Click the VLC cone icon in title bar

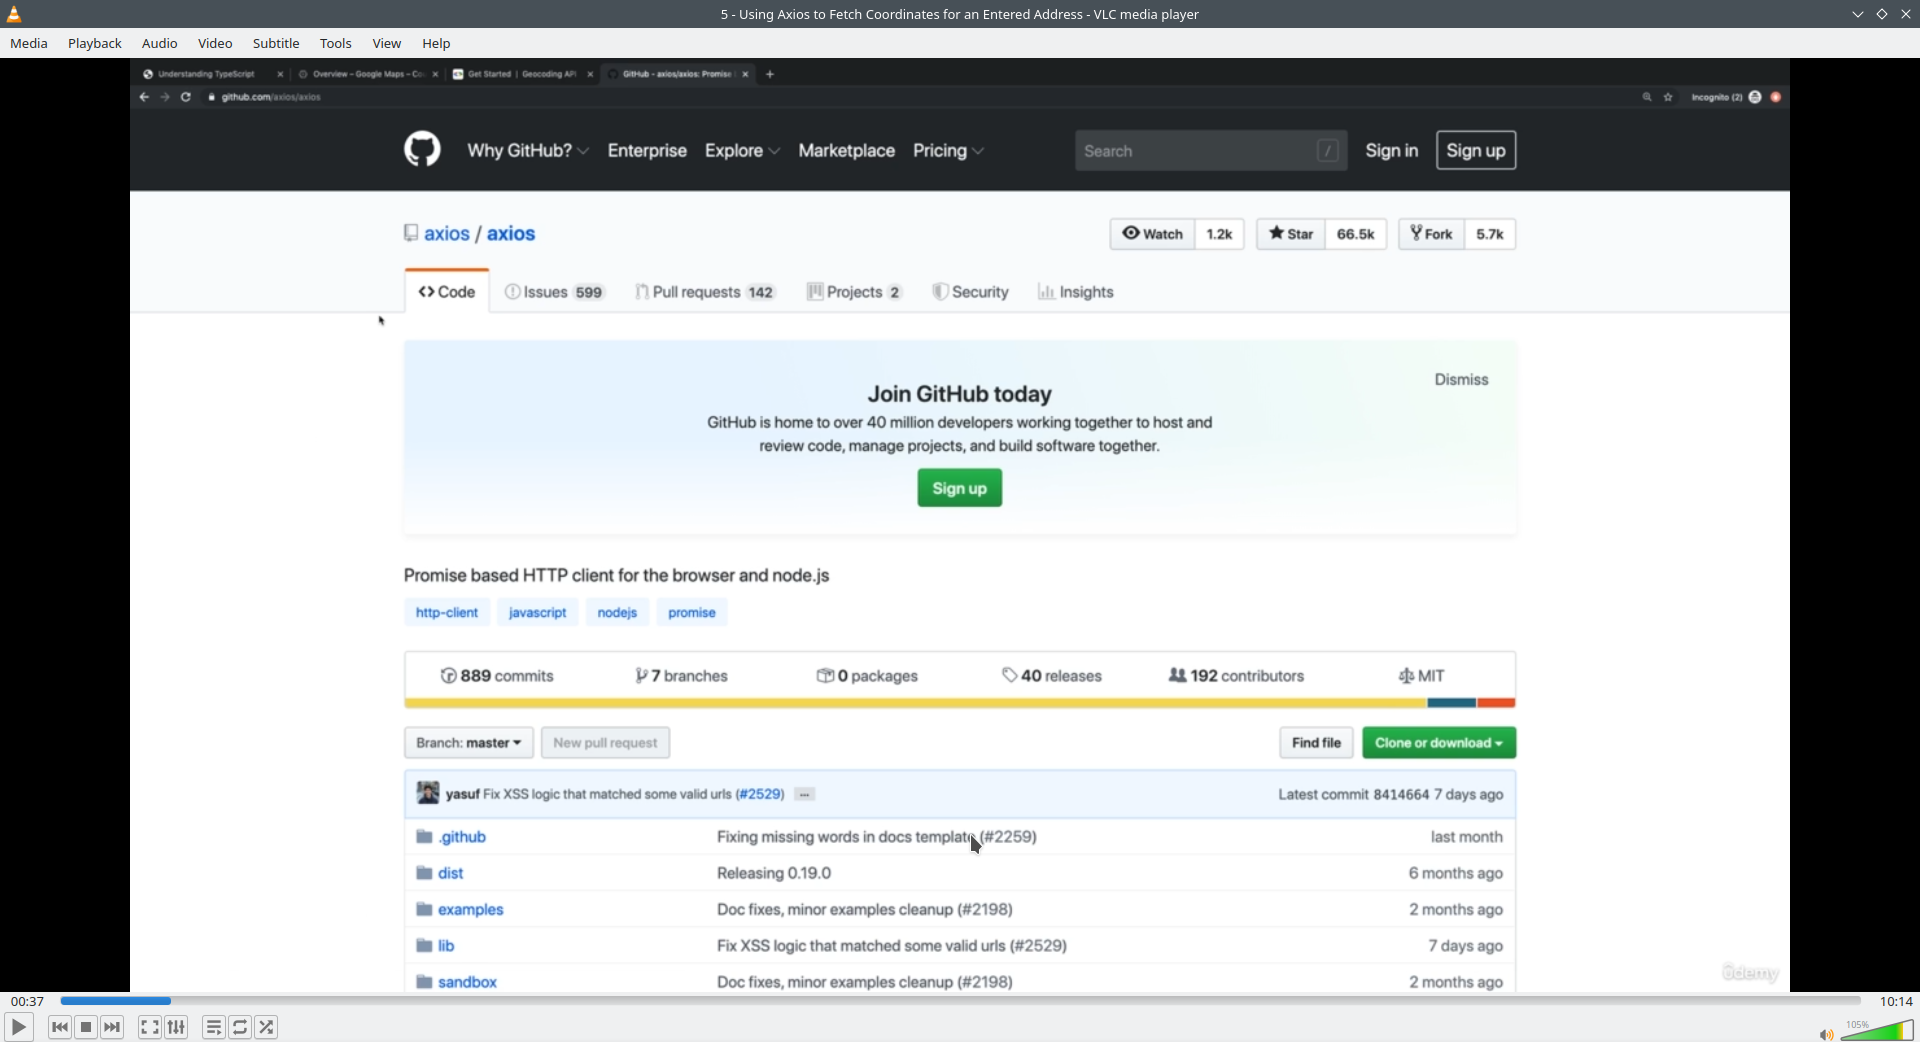coord(14,14)
